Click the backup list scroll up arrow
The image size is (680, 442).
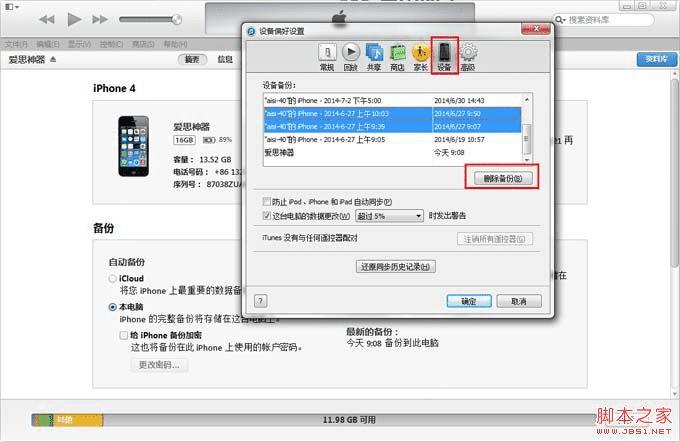pos(526,99)
